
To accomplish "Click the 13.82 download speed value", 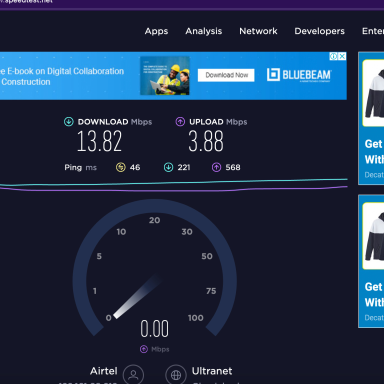I will [x=99, y=141].
